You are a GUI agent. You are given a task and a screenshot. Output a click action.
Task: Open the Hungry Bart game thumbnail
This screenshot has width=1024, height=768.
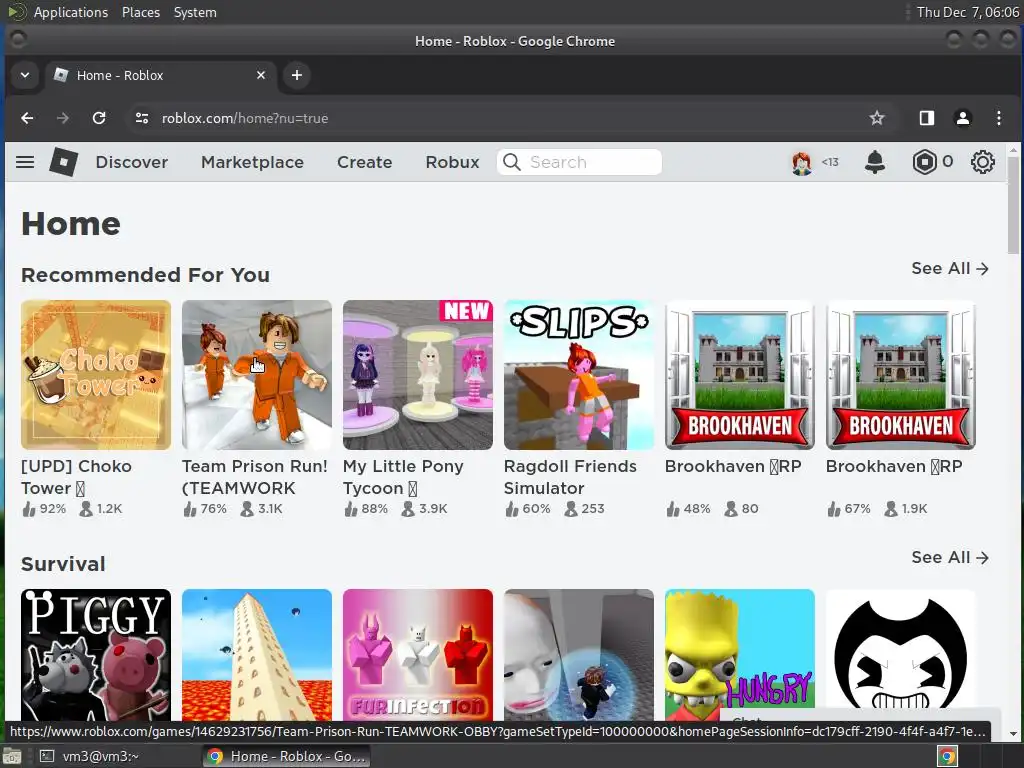click(740, 655)
